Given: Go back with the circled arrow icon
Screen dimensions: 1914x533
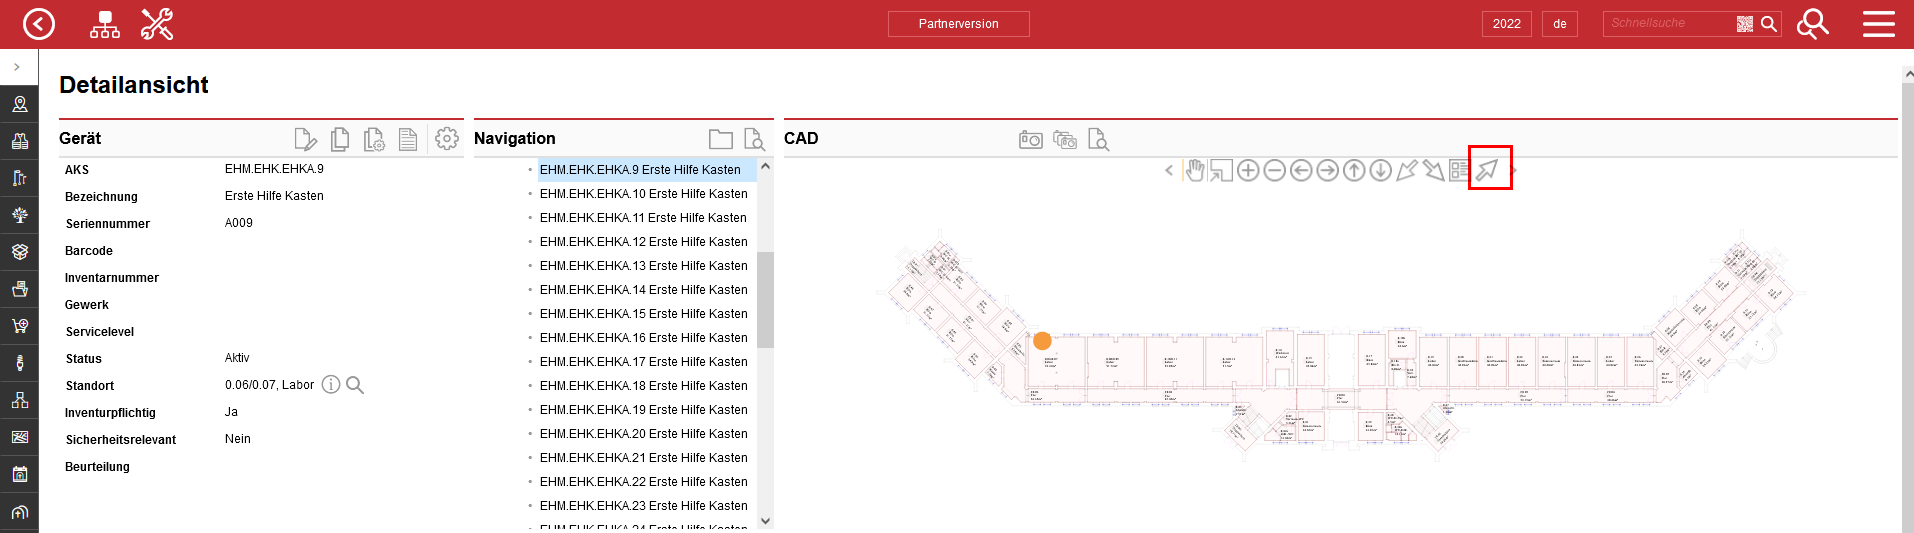Looking at the screenshot, I should [39, 24].
